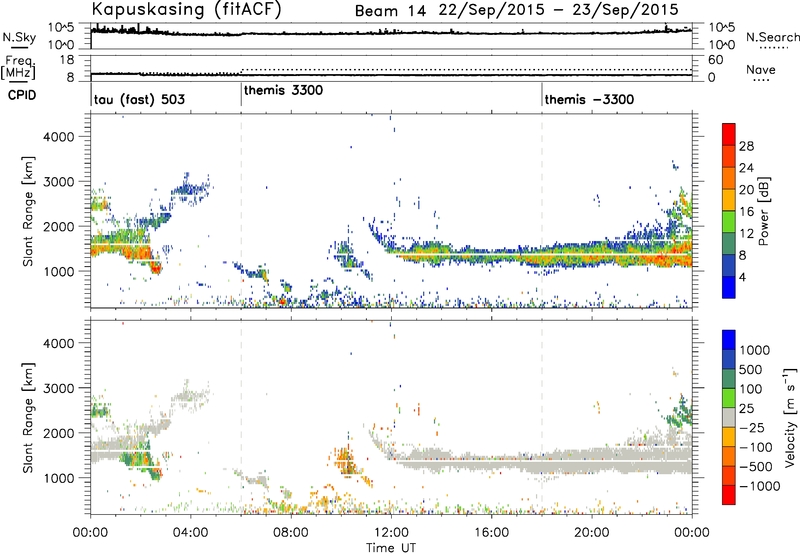Click the '25' label on Velocity color bar
800x554 pixels.
[746, 409]
